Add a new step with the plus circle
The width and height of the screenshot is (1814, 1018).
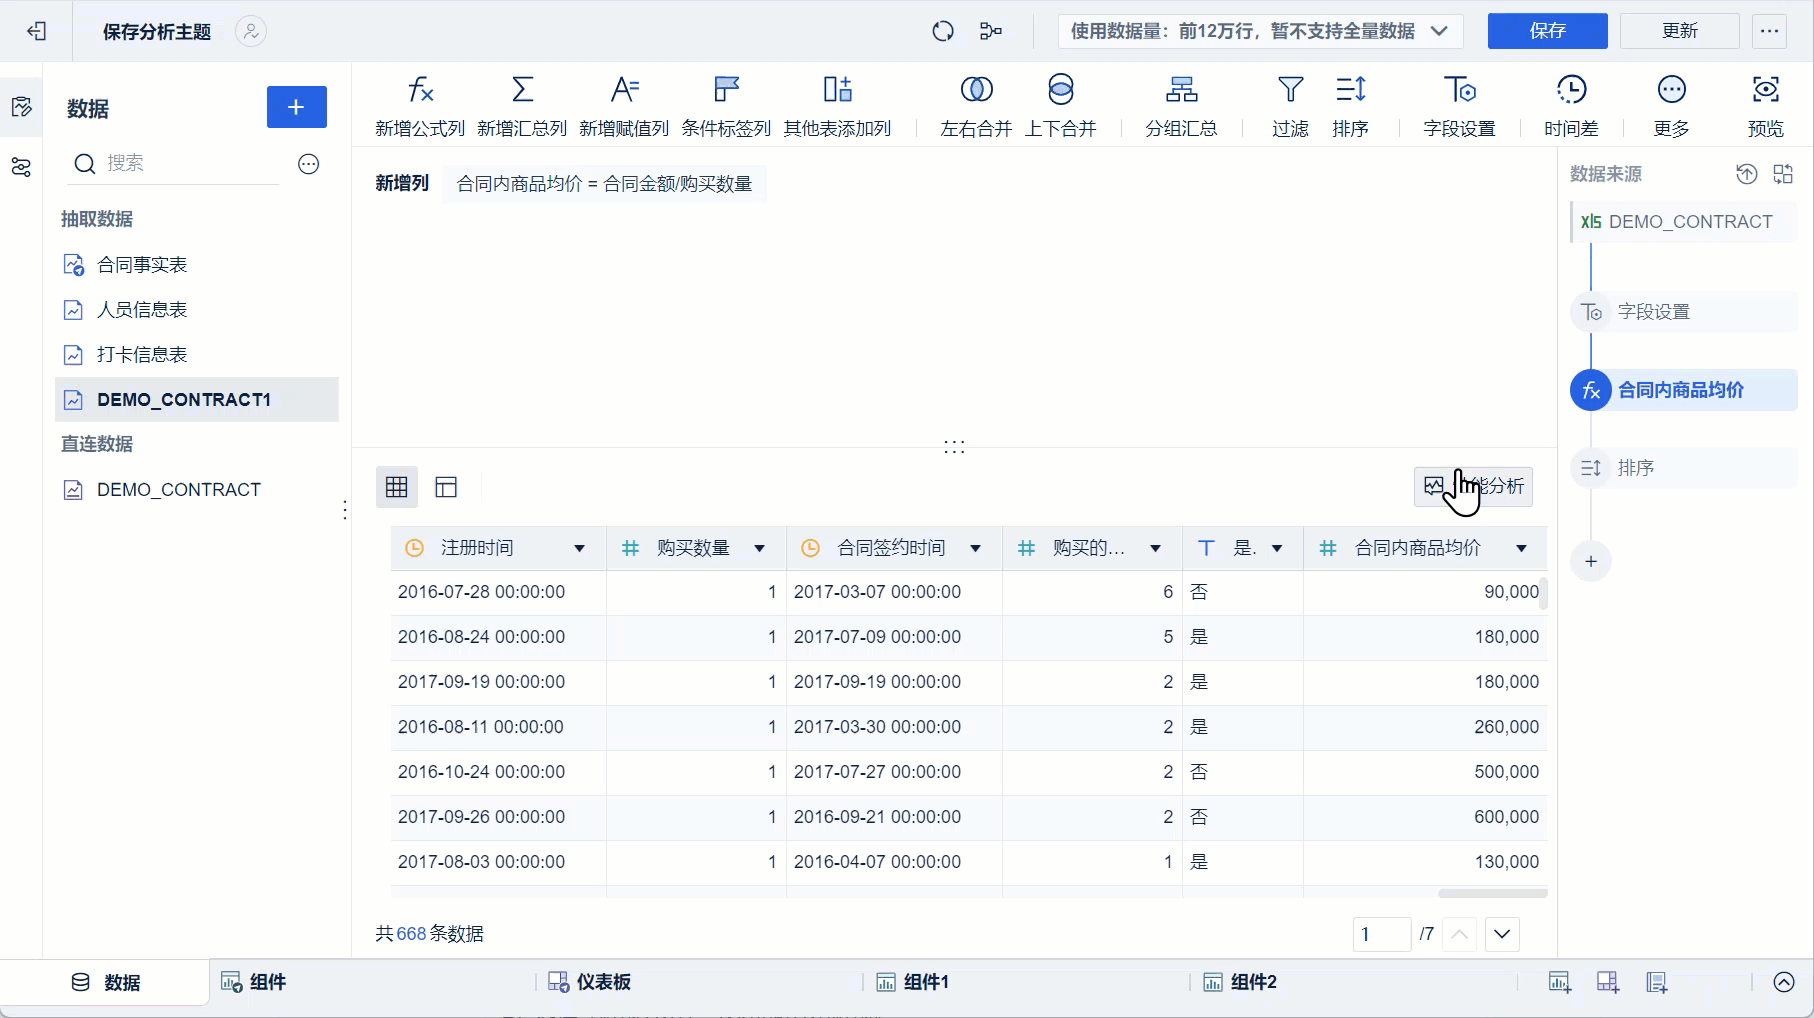pyautogui.click(x=1591, y=561)
